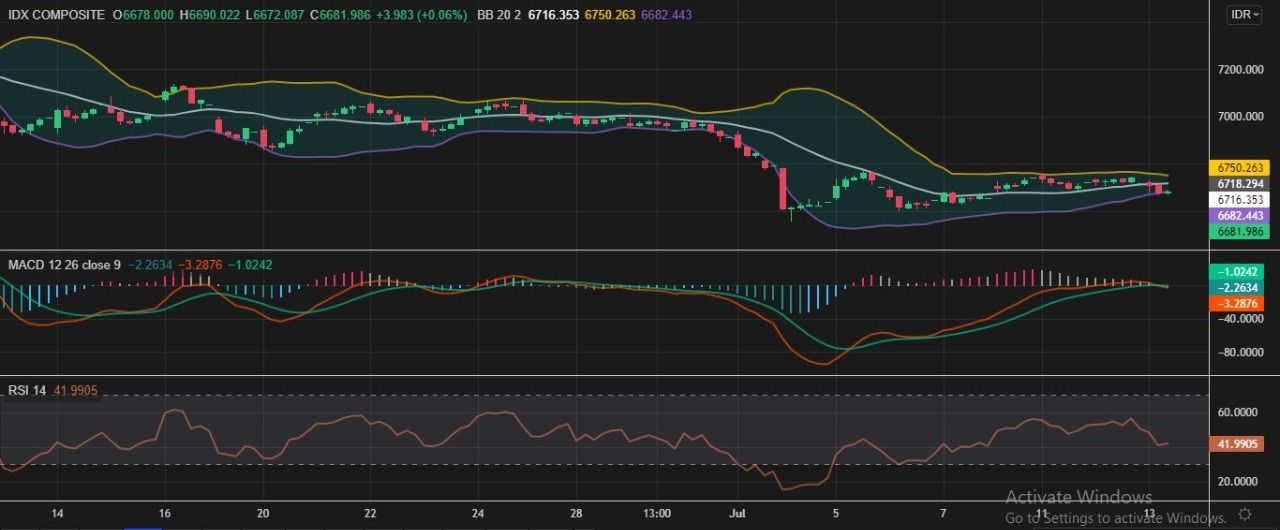Click the 41.9905 RSI axis tag
This screenshot has width=1280, height=530.
pos(1239,444)
